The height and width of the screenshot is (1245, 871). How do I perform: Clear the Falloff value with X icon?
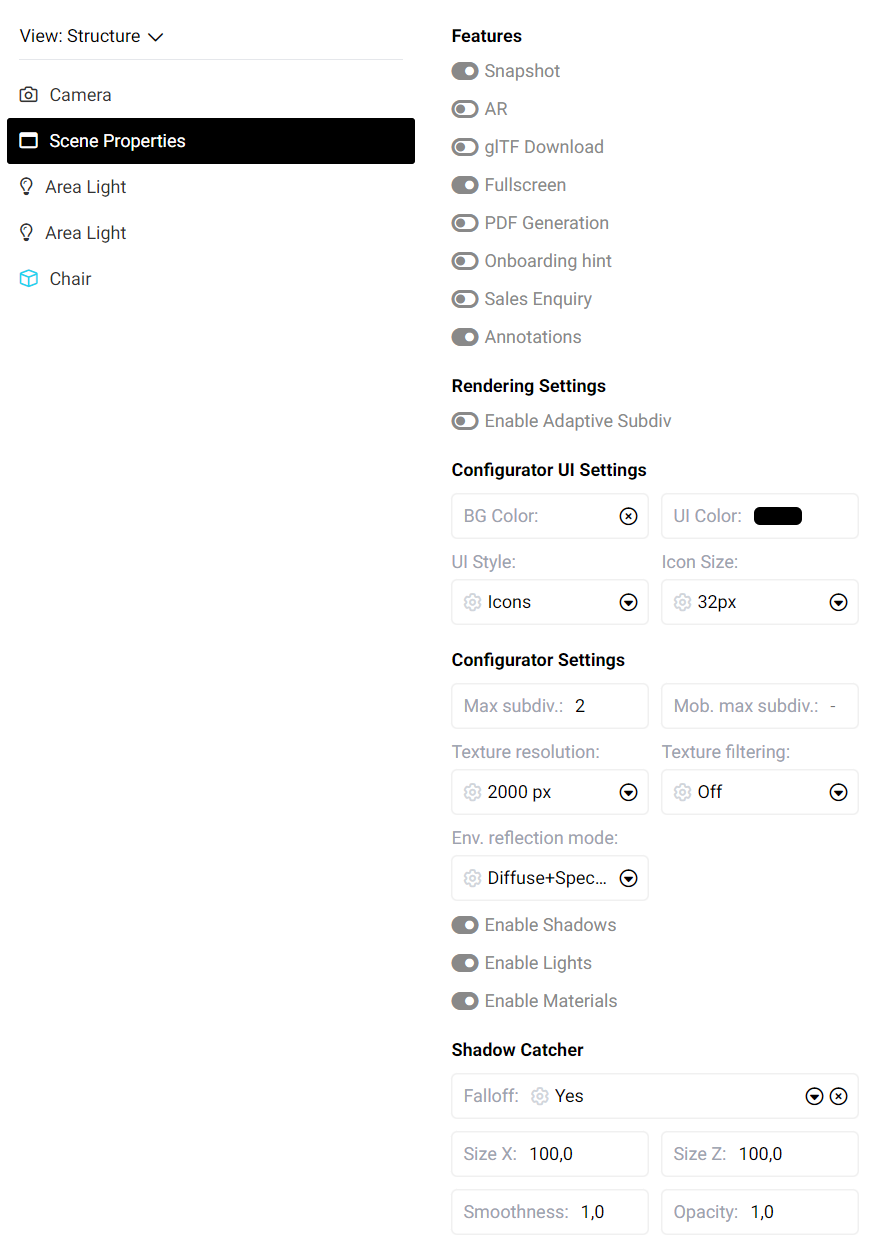(x=839, y=1096)
